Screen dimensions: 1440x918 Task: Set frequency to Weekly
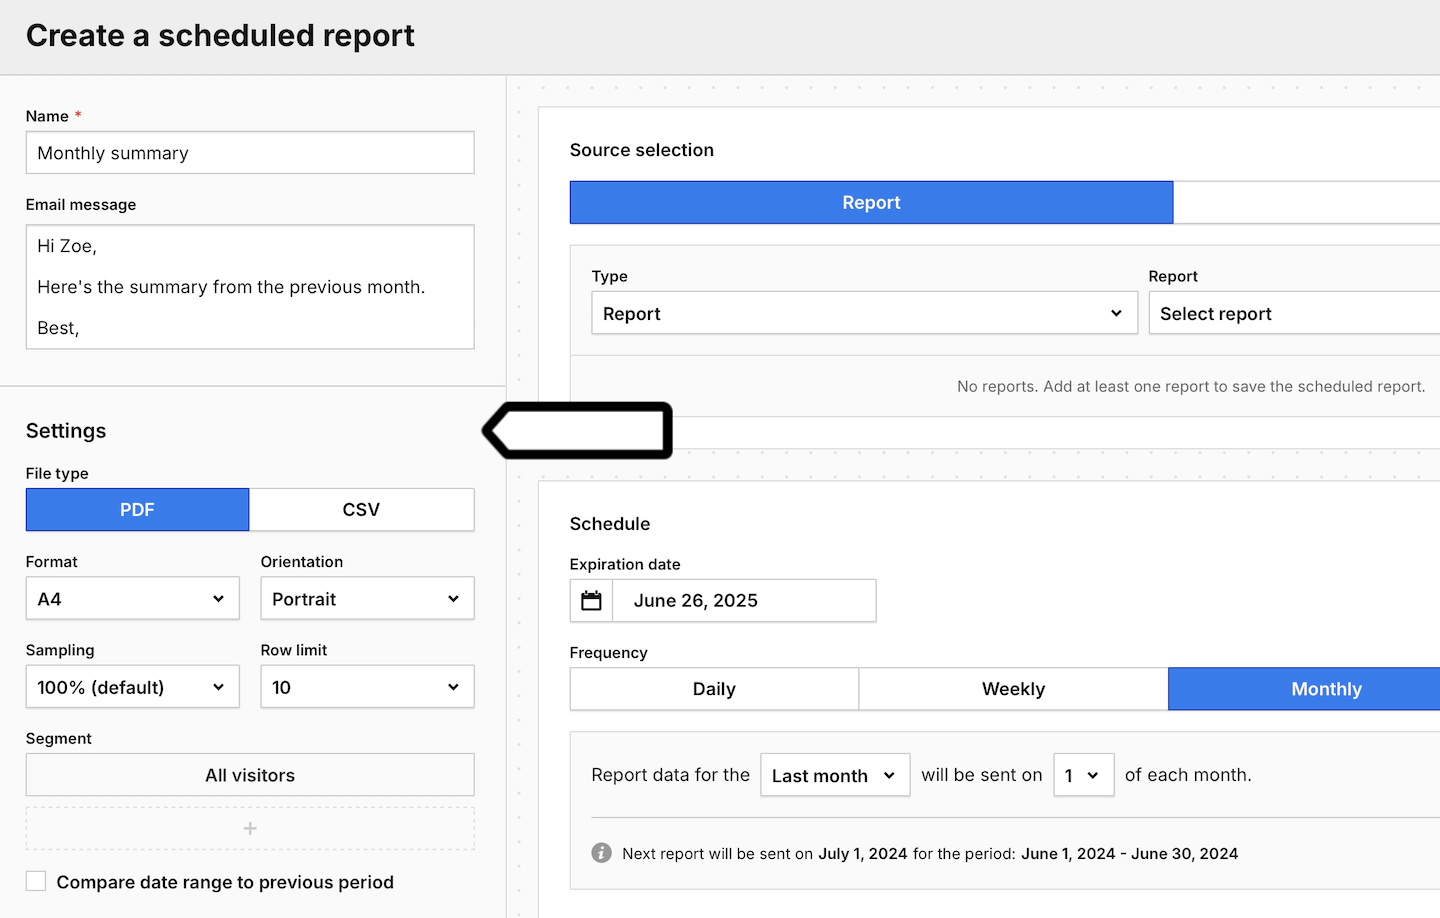pos(1013,689)
